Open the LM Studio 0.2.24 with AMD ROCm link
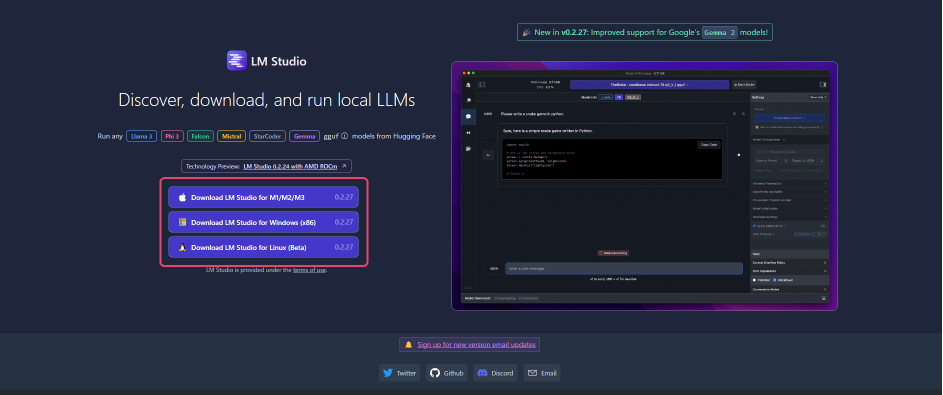Screen dimensions: 943x395 (290, 167)
